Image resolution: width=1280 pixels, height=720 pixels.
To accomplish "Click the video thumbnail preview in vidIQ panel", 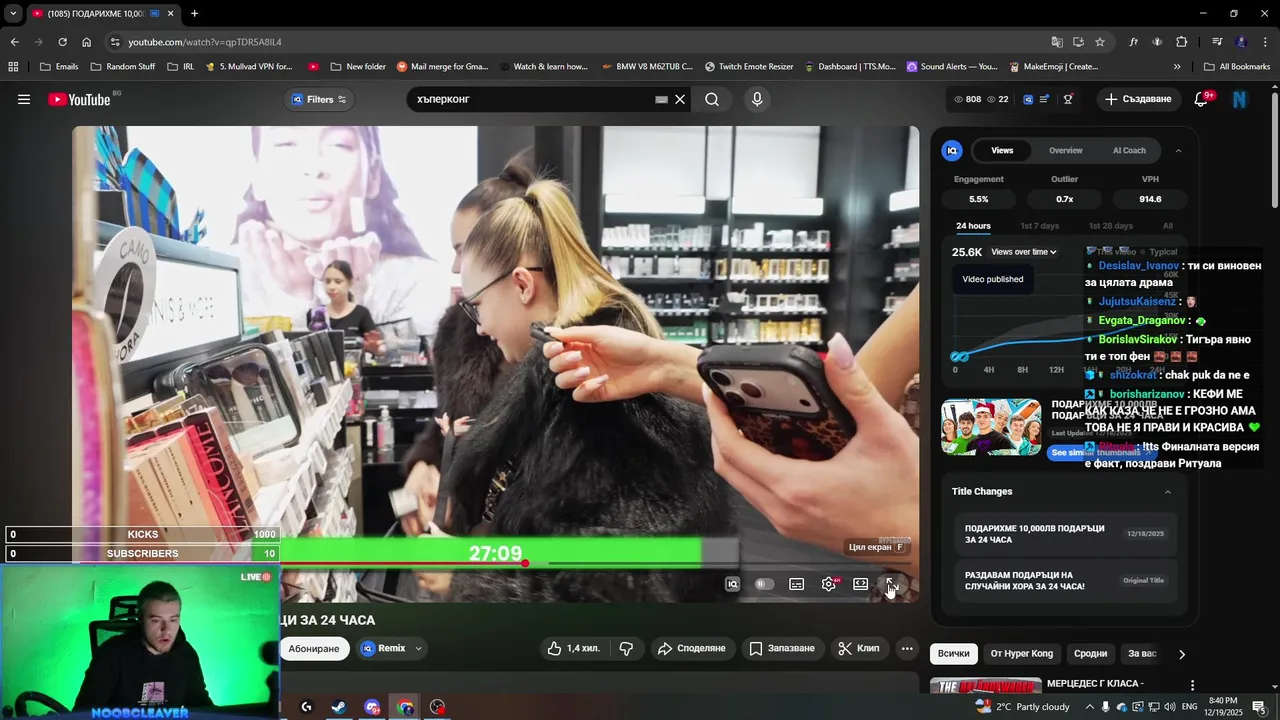I will click(991, 427).
